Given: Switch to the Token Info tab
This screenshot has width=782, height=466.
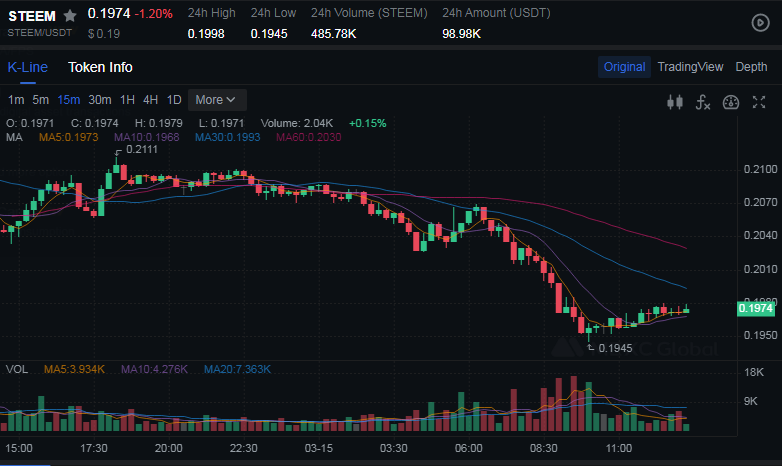Looking at the screenshot, I should pyautogui.click(x=100, y=67).
